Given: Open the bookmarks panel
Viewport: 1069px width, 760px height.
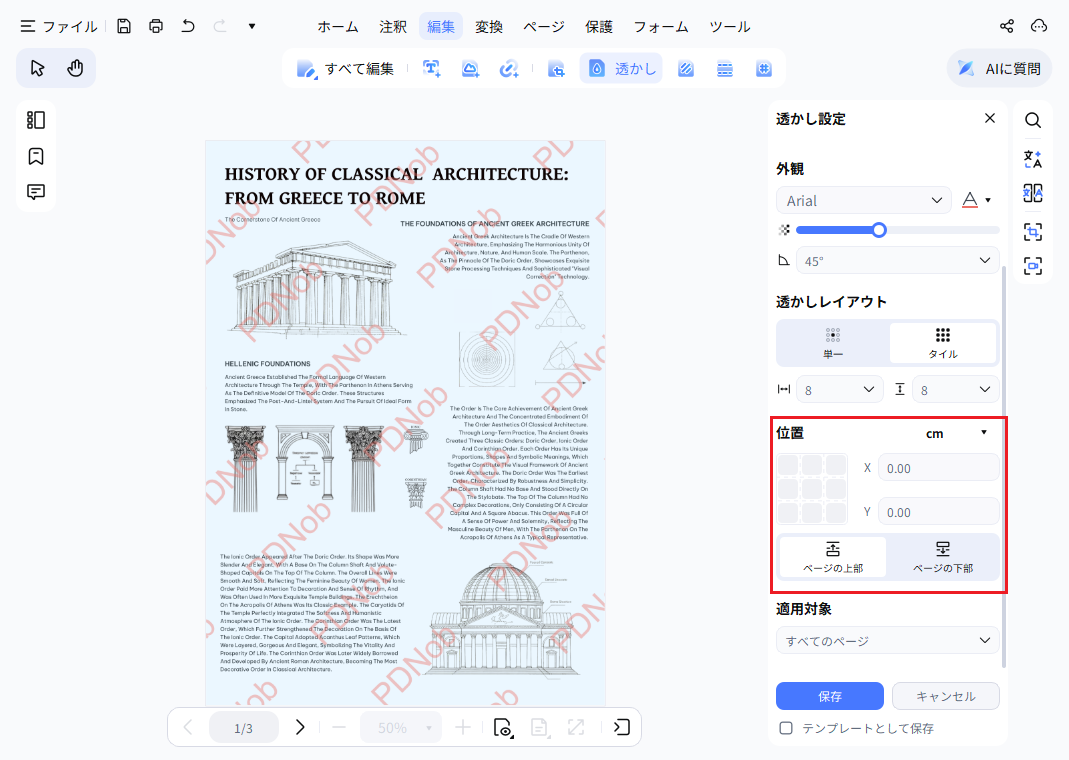Looking at the screenshot, I should [35, 156].
